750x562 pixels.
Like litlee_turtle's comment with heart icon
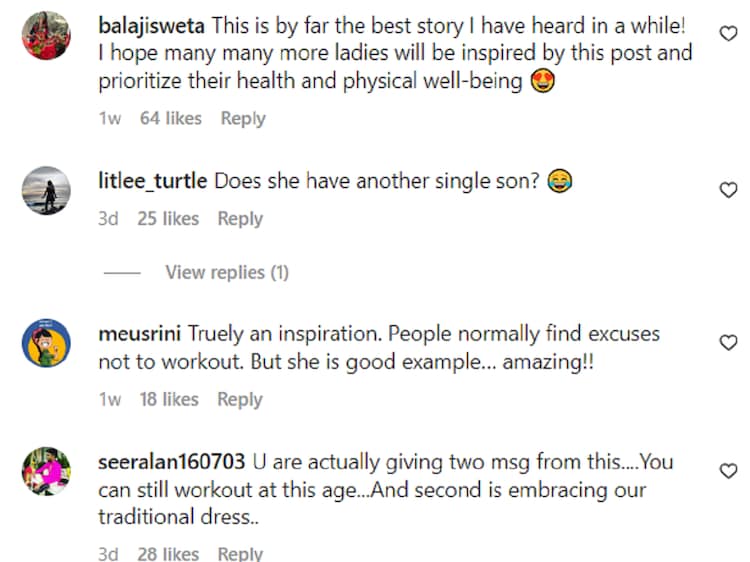click(x=729, y=190)
